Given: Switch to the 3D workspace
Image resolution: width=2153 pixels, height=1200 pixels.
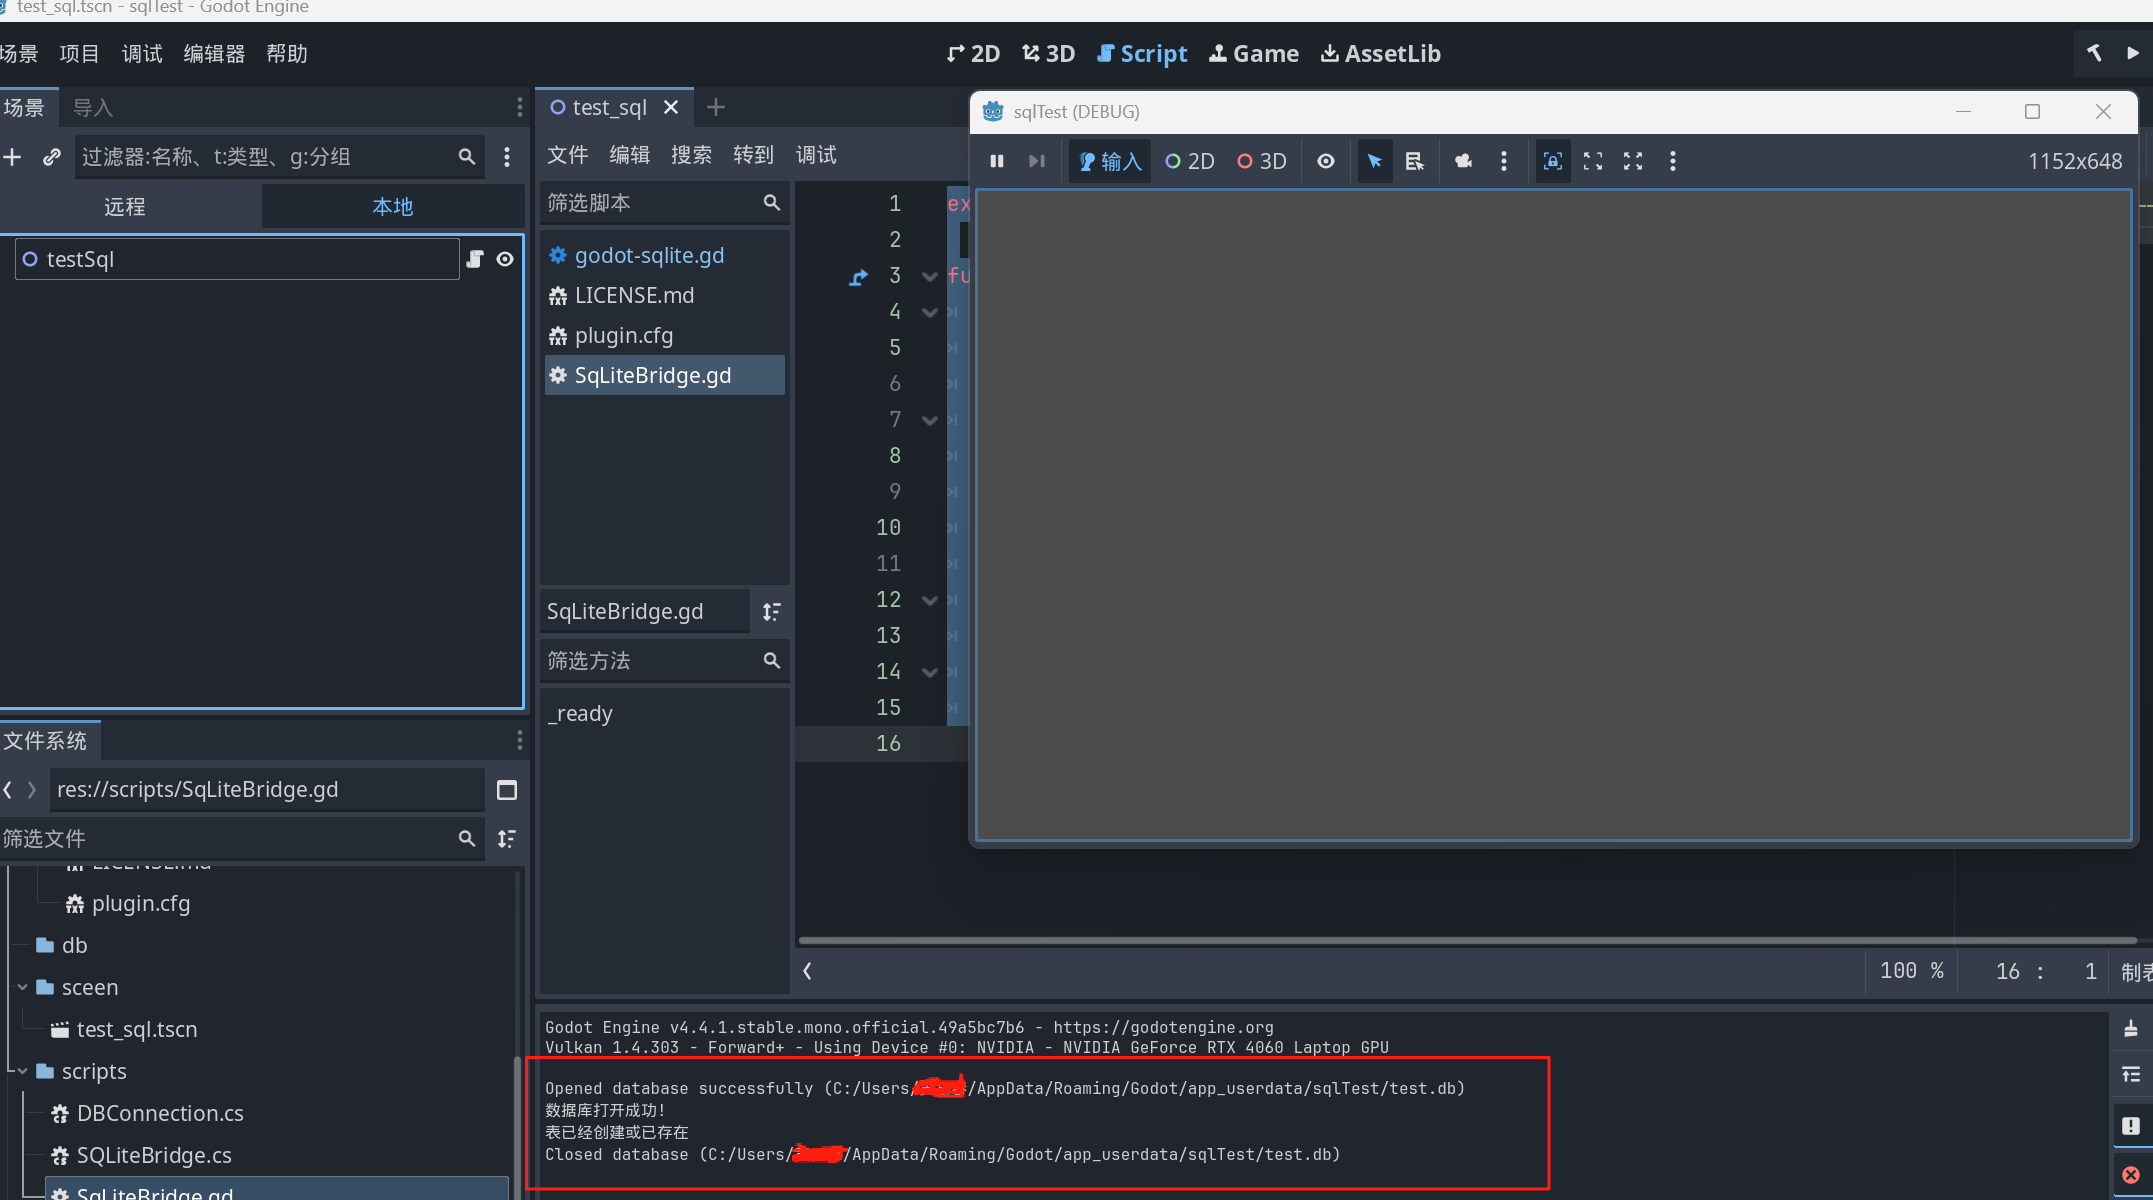Looking at the screenshot, I should [x=1048, y=54].
